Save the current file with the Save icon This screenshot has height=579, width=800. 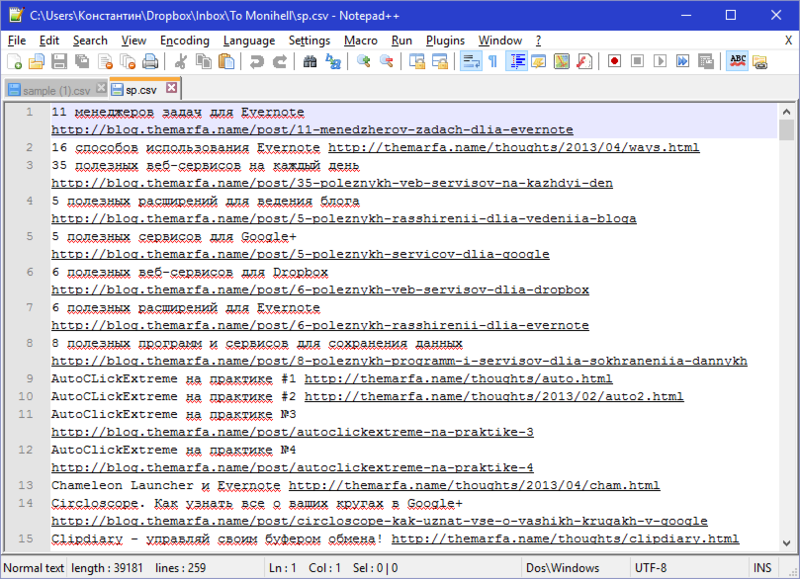pyautogui.click(x=59, y=62)
